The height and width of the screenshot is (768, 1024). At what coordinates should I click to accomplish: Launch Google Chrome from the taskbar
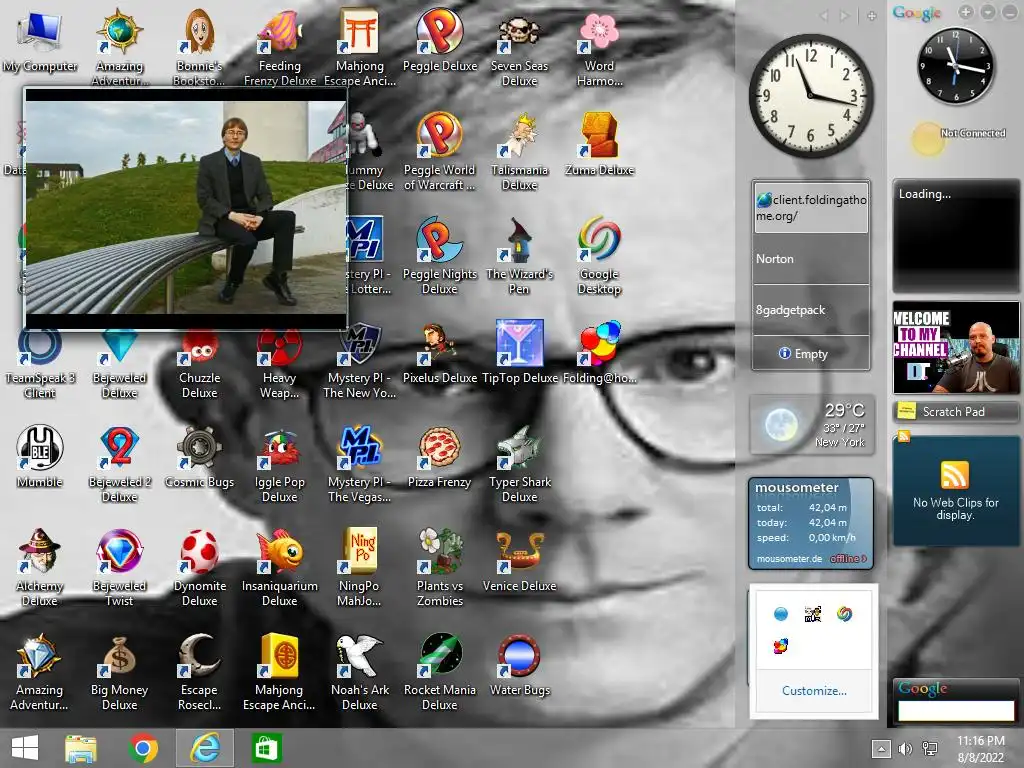coord(143,748)
